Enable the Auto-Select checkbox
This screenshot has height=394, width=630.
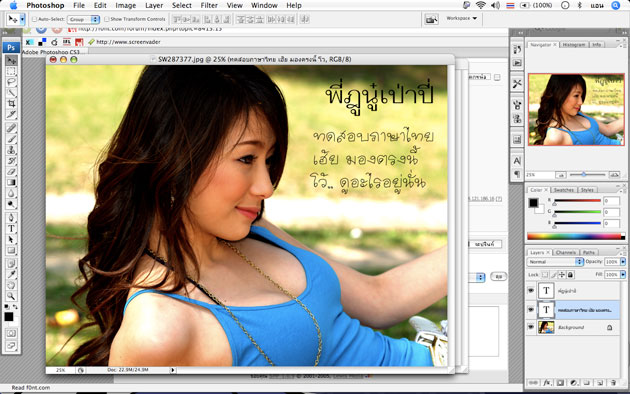coord(35,19)
